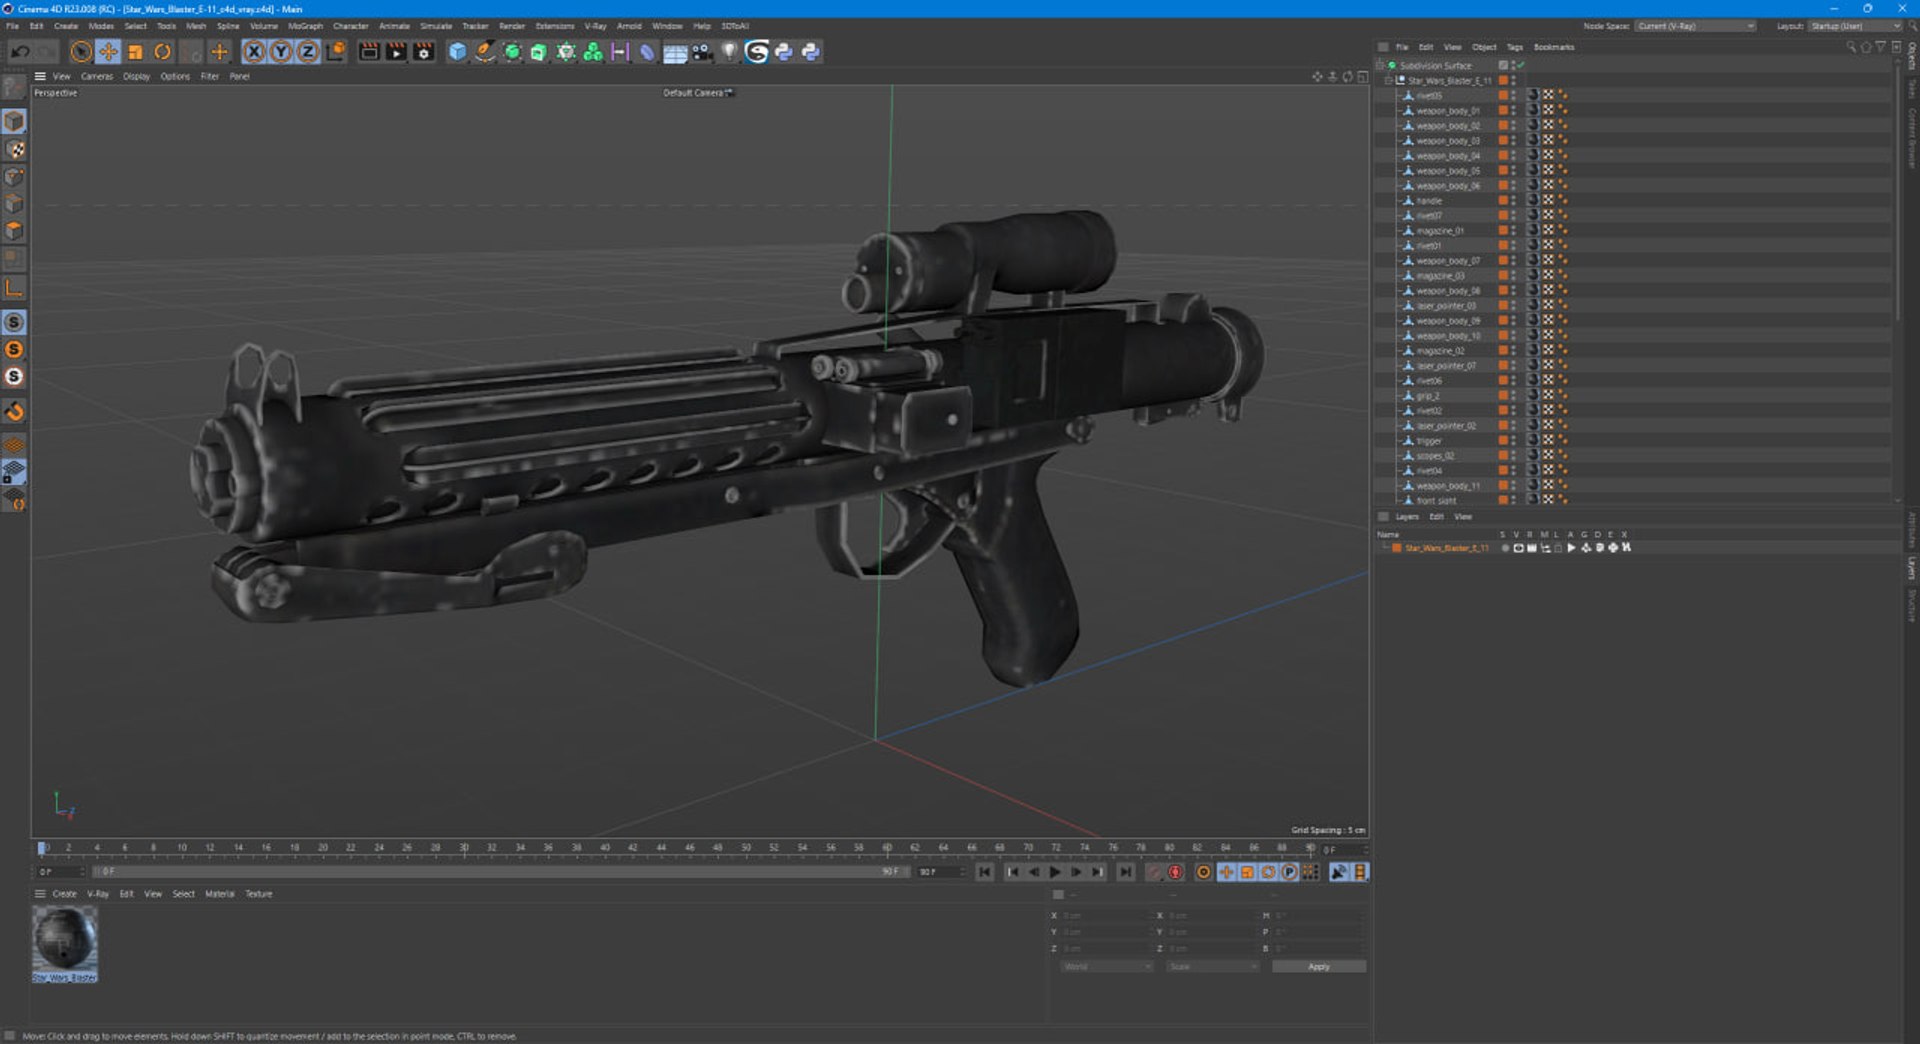The width and height of the screenshot is (1920, 1044).
Task: Toggle visibility dots for magazine_01
Action: (1513, 231)
